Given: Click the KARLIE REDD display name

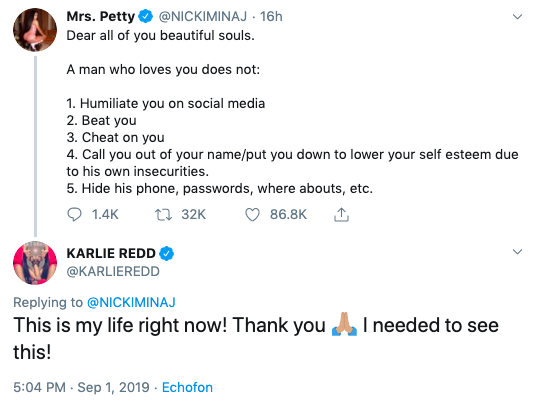Looking at the screenshot, I should [111, 254].
